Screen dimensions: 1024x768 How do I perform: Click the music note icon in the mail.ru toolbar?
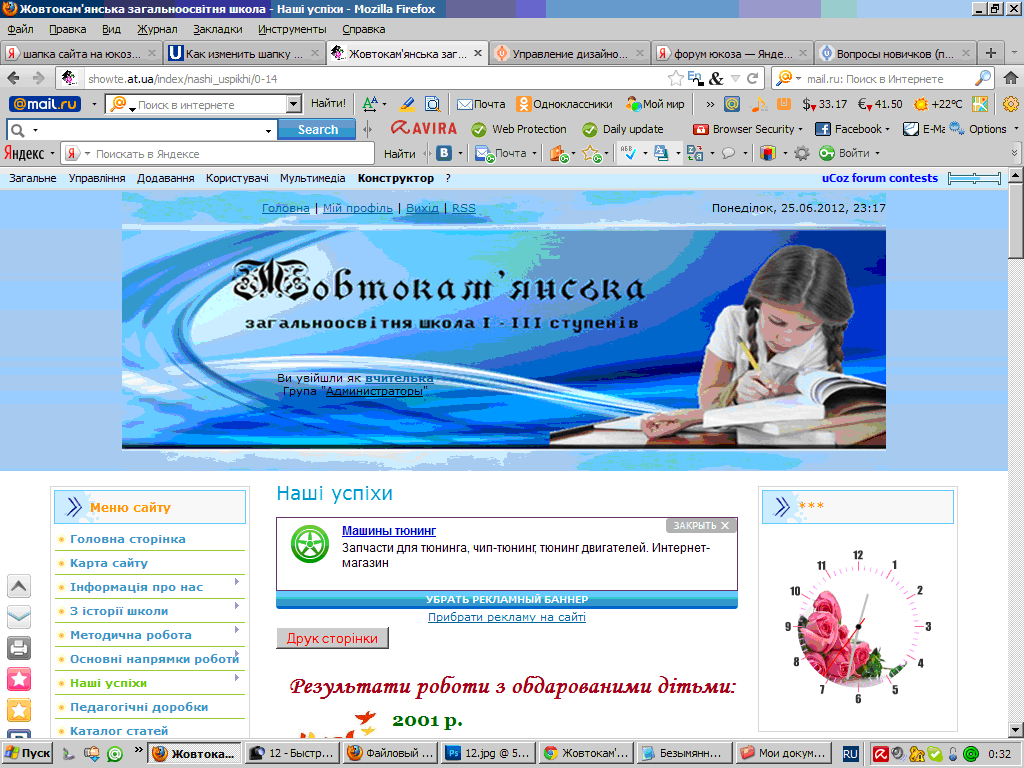pyautogui.click(x=758, y=104)
